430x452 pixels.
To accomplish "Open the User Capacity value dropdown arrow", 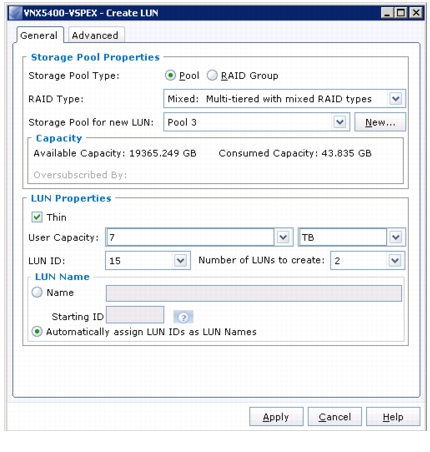I will click(283, 237).
